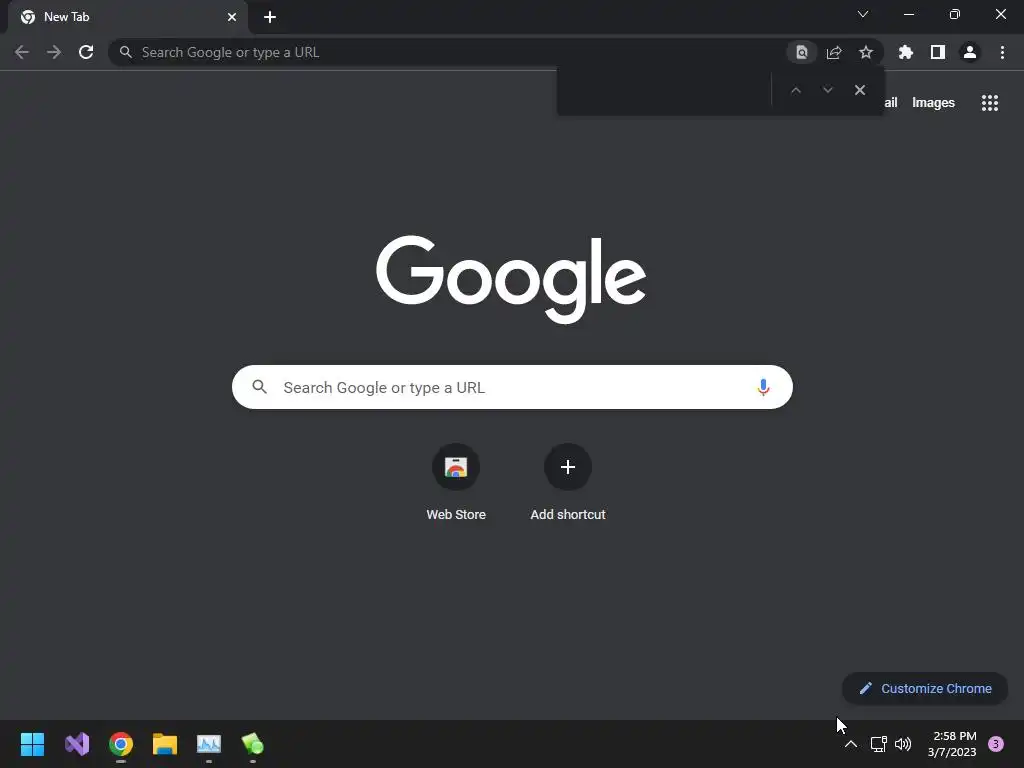Open notifications badge showing 3

point(995,744)
